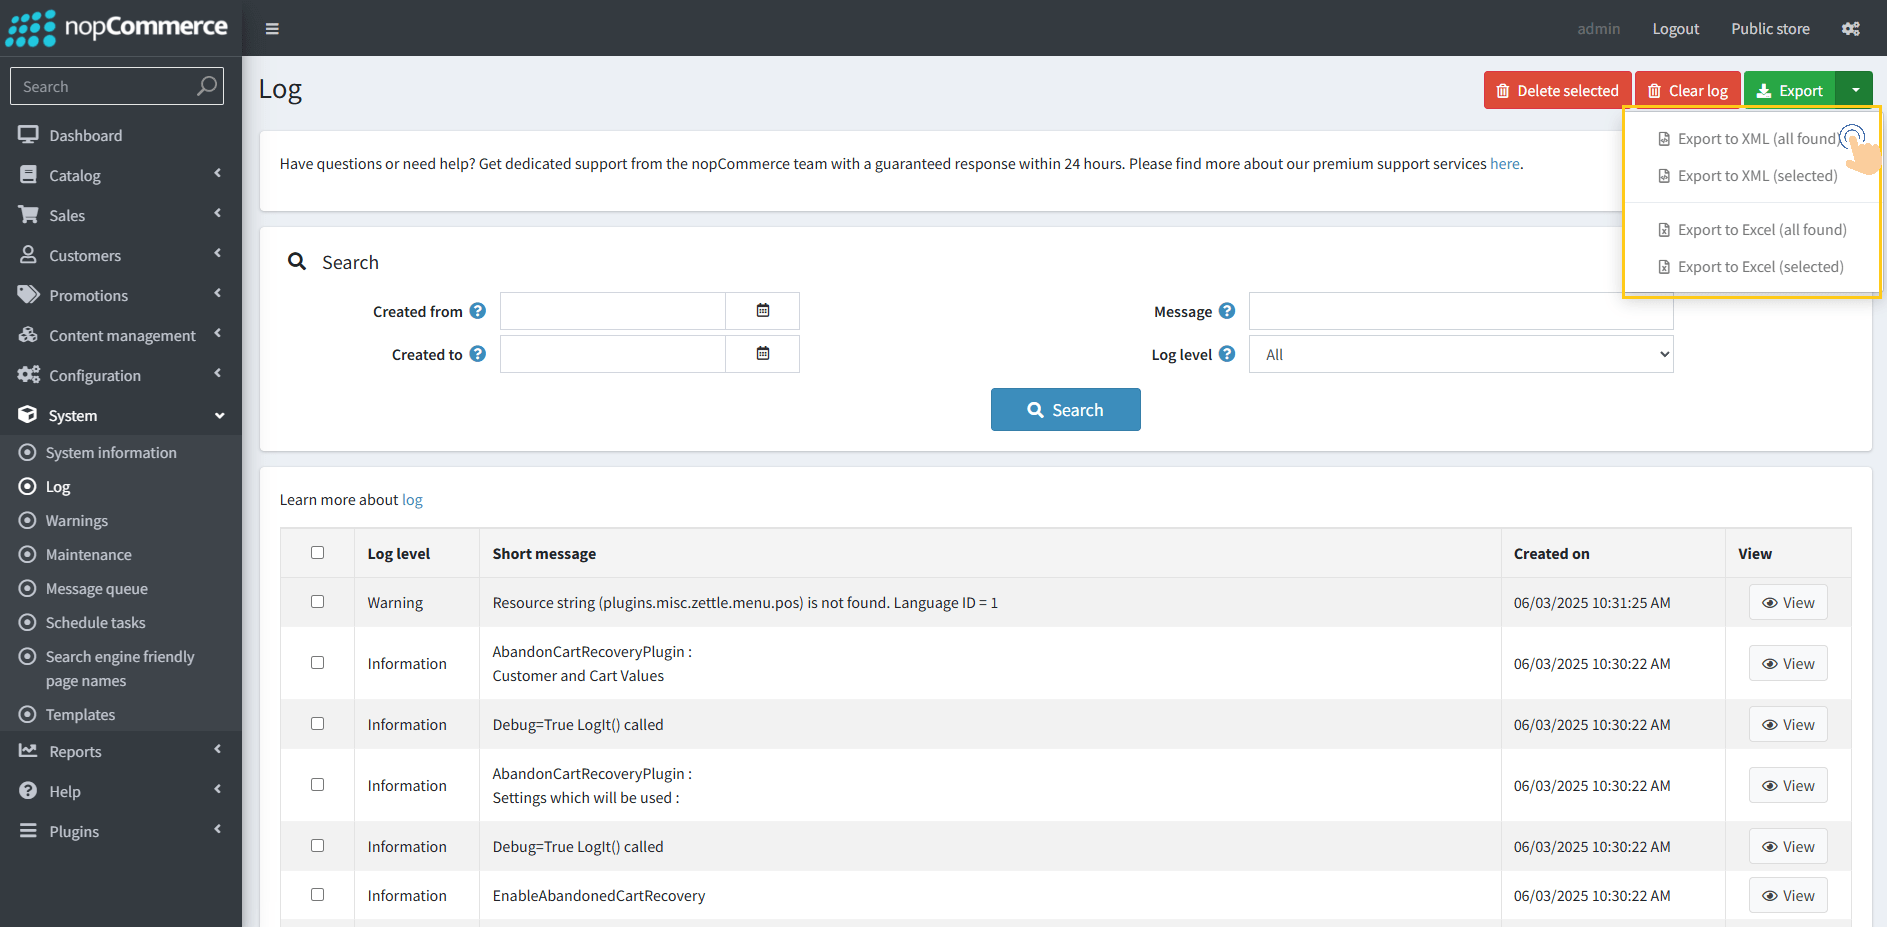Open calendar picker for Created to
Viewport: 1887px width, 927px height.
click(762, 354)
